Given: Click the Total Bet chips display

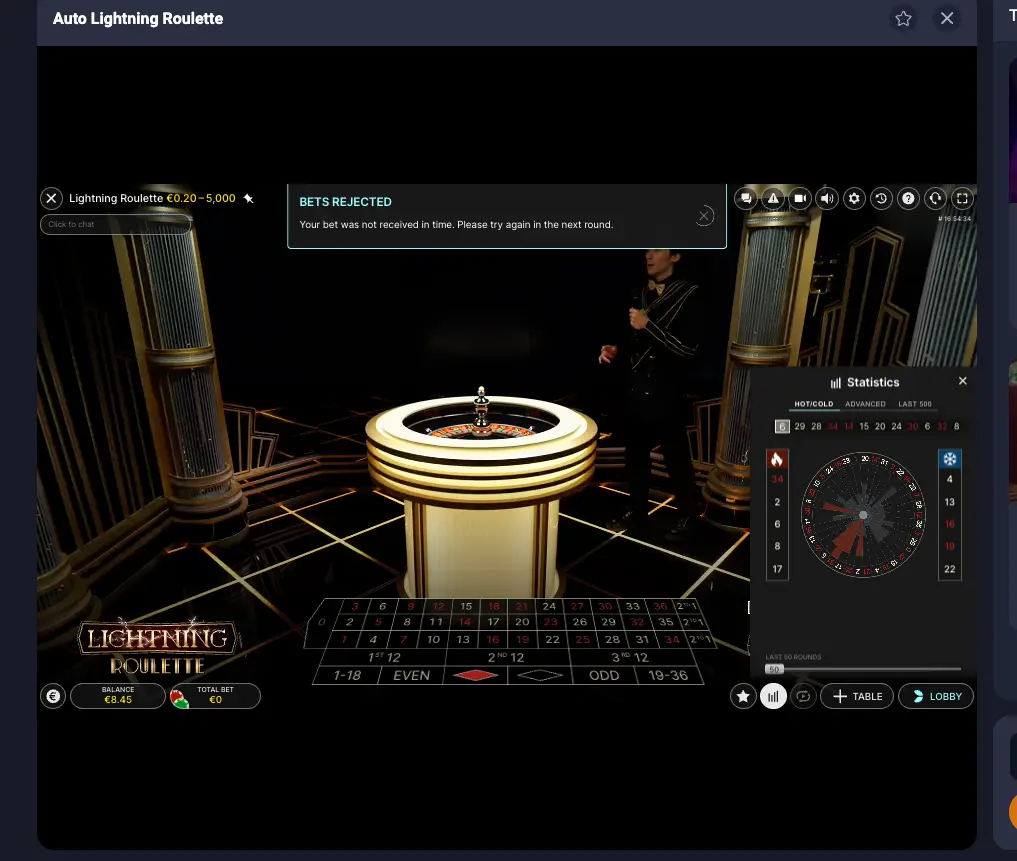Looking at the screenshot, I should pyautogui.click(x=215, y=696).
